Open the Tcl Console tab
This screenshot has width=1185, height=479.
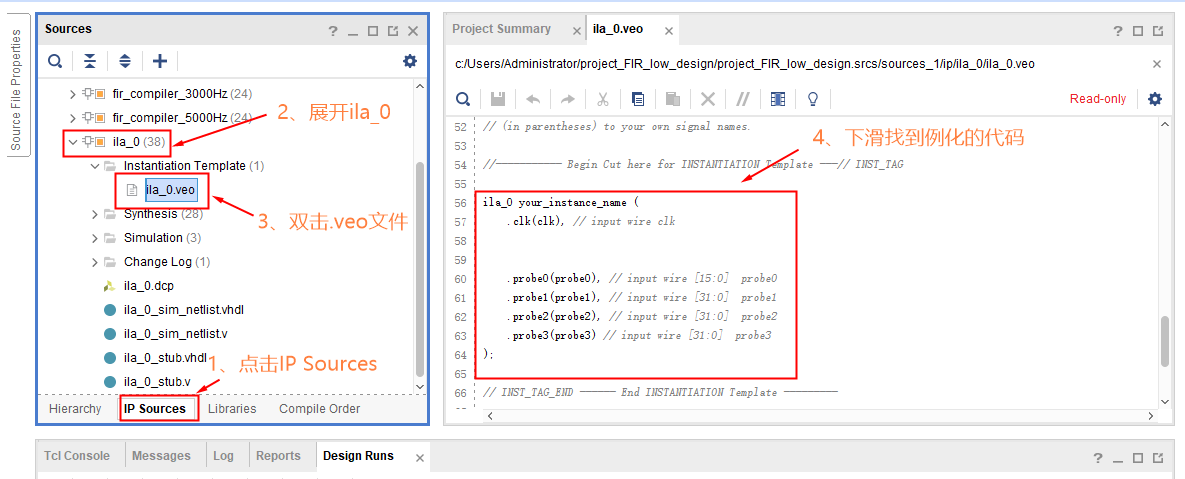pyautogui.click(x=76, y=456)
